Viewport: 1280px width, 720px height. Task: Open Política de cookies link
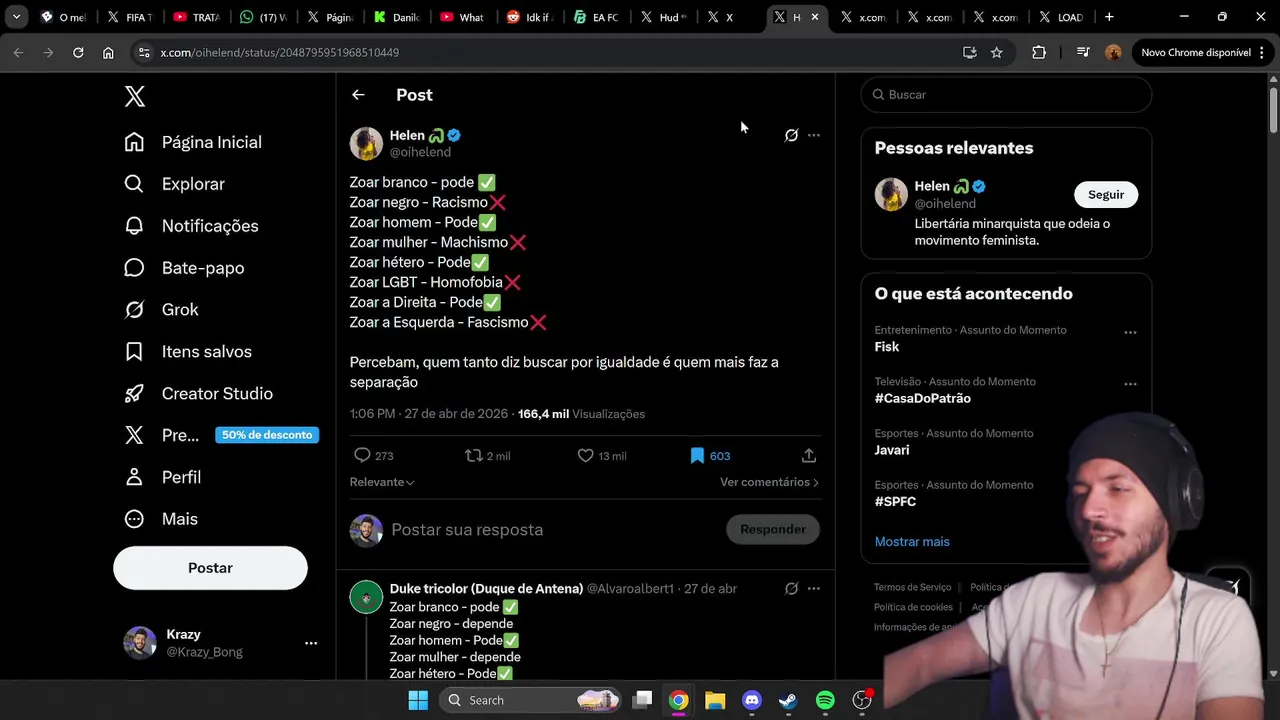pyautogui.click(x=913, y=607)
